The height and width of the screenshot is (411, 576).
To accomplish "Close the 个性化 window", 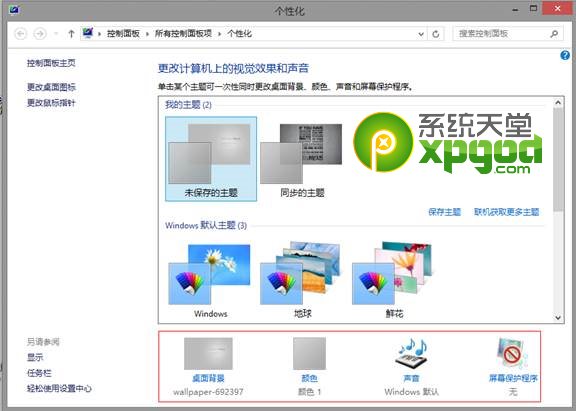I will point(558,9).
